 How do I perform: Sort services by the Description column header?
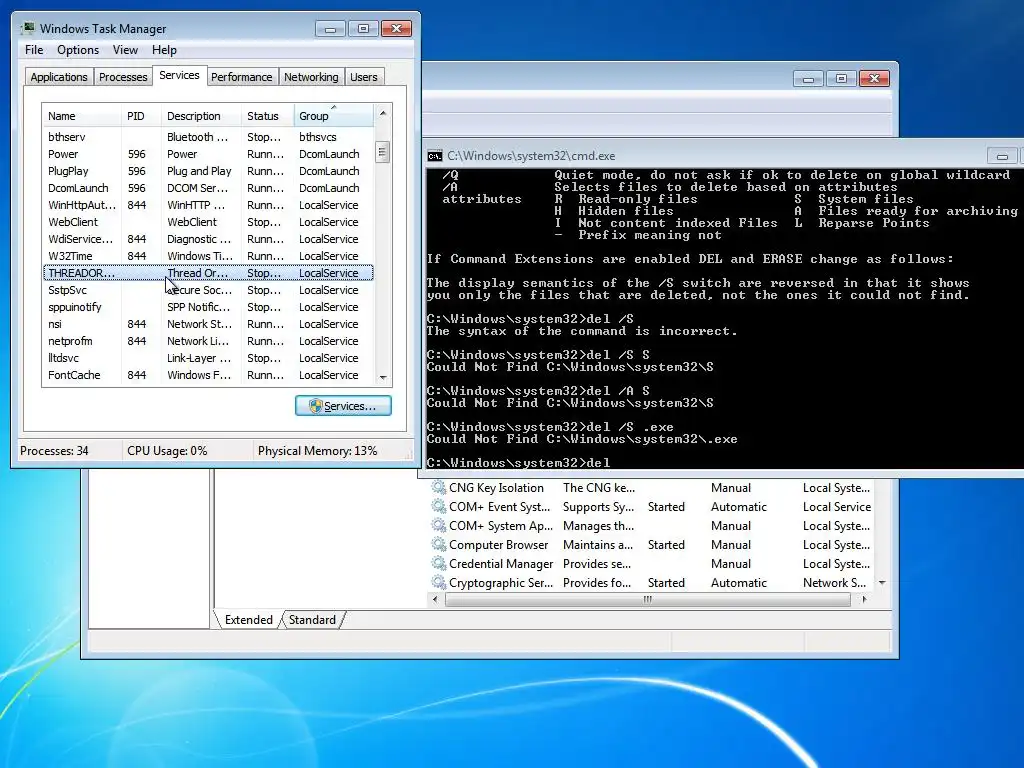point(201,116)
